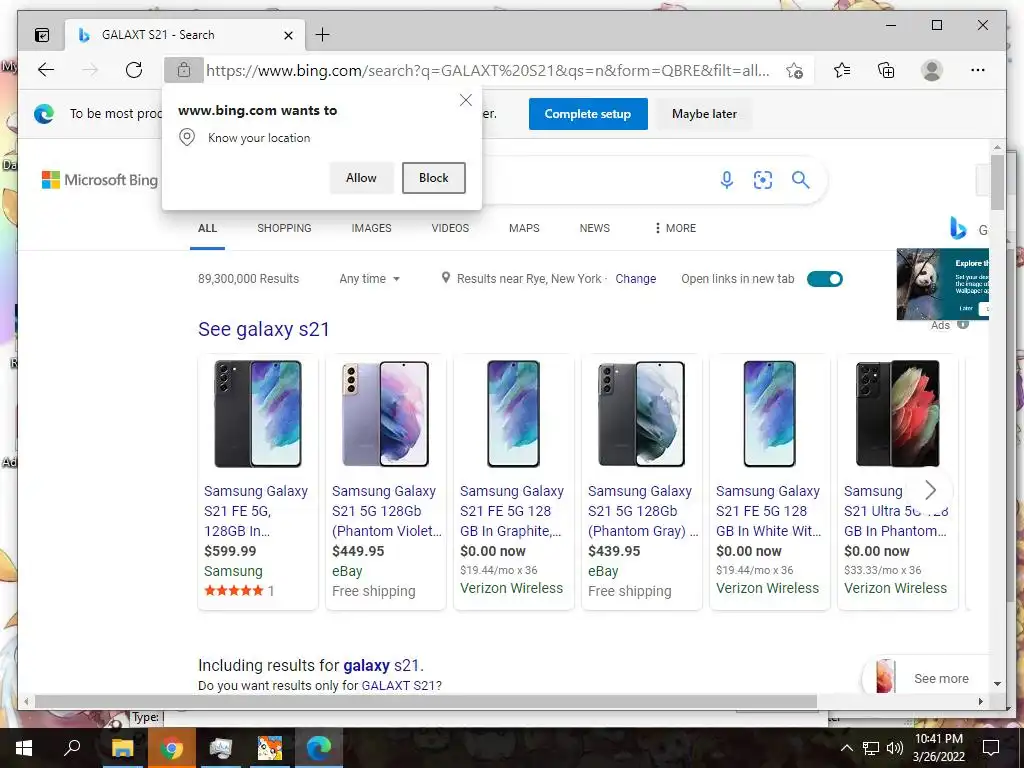Close the GALAXT S21 Search tab
The image size is (1024, 768).
pos(288,35)
